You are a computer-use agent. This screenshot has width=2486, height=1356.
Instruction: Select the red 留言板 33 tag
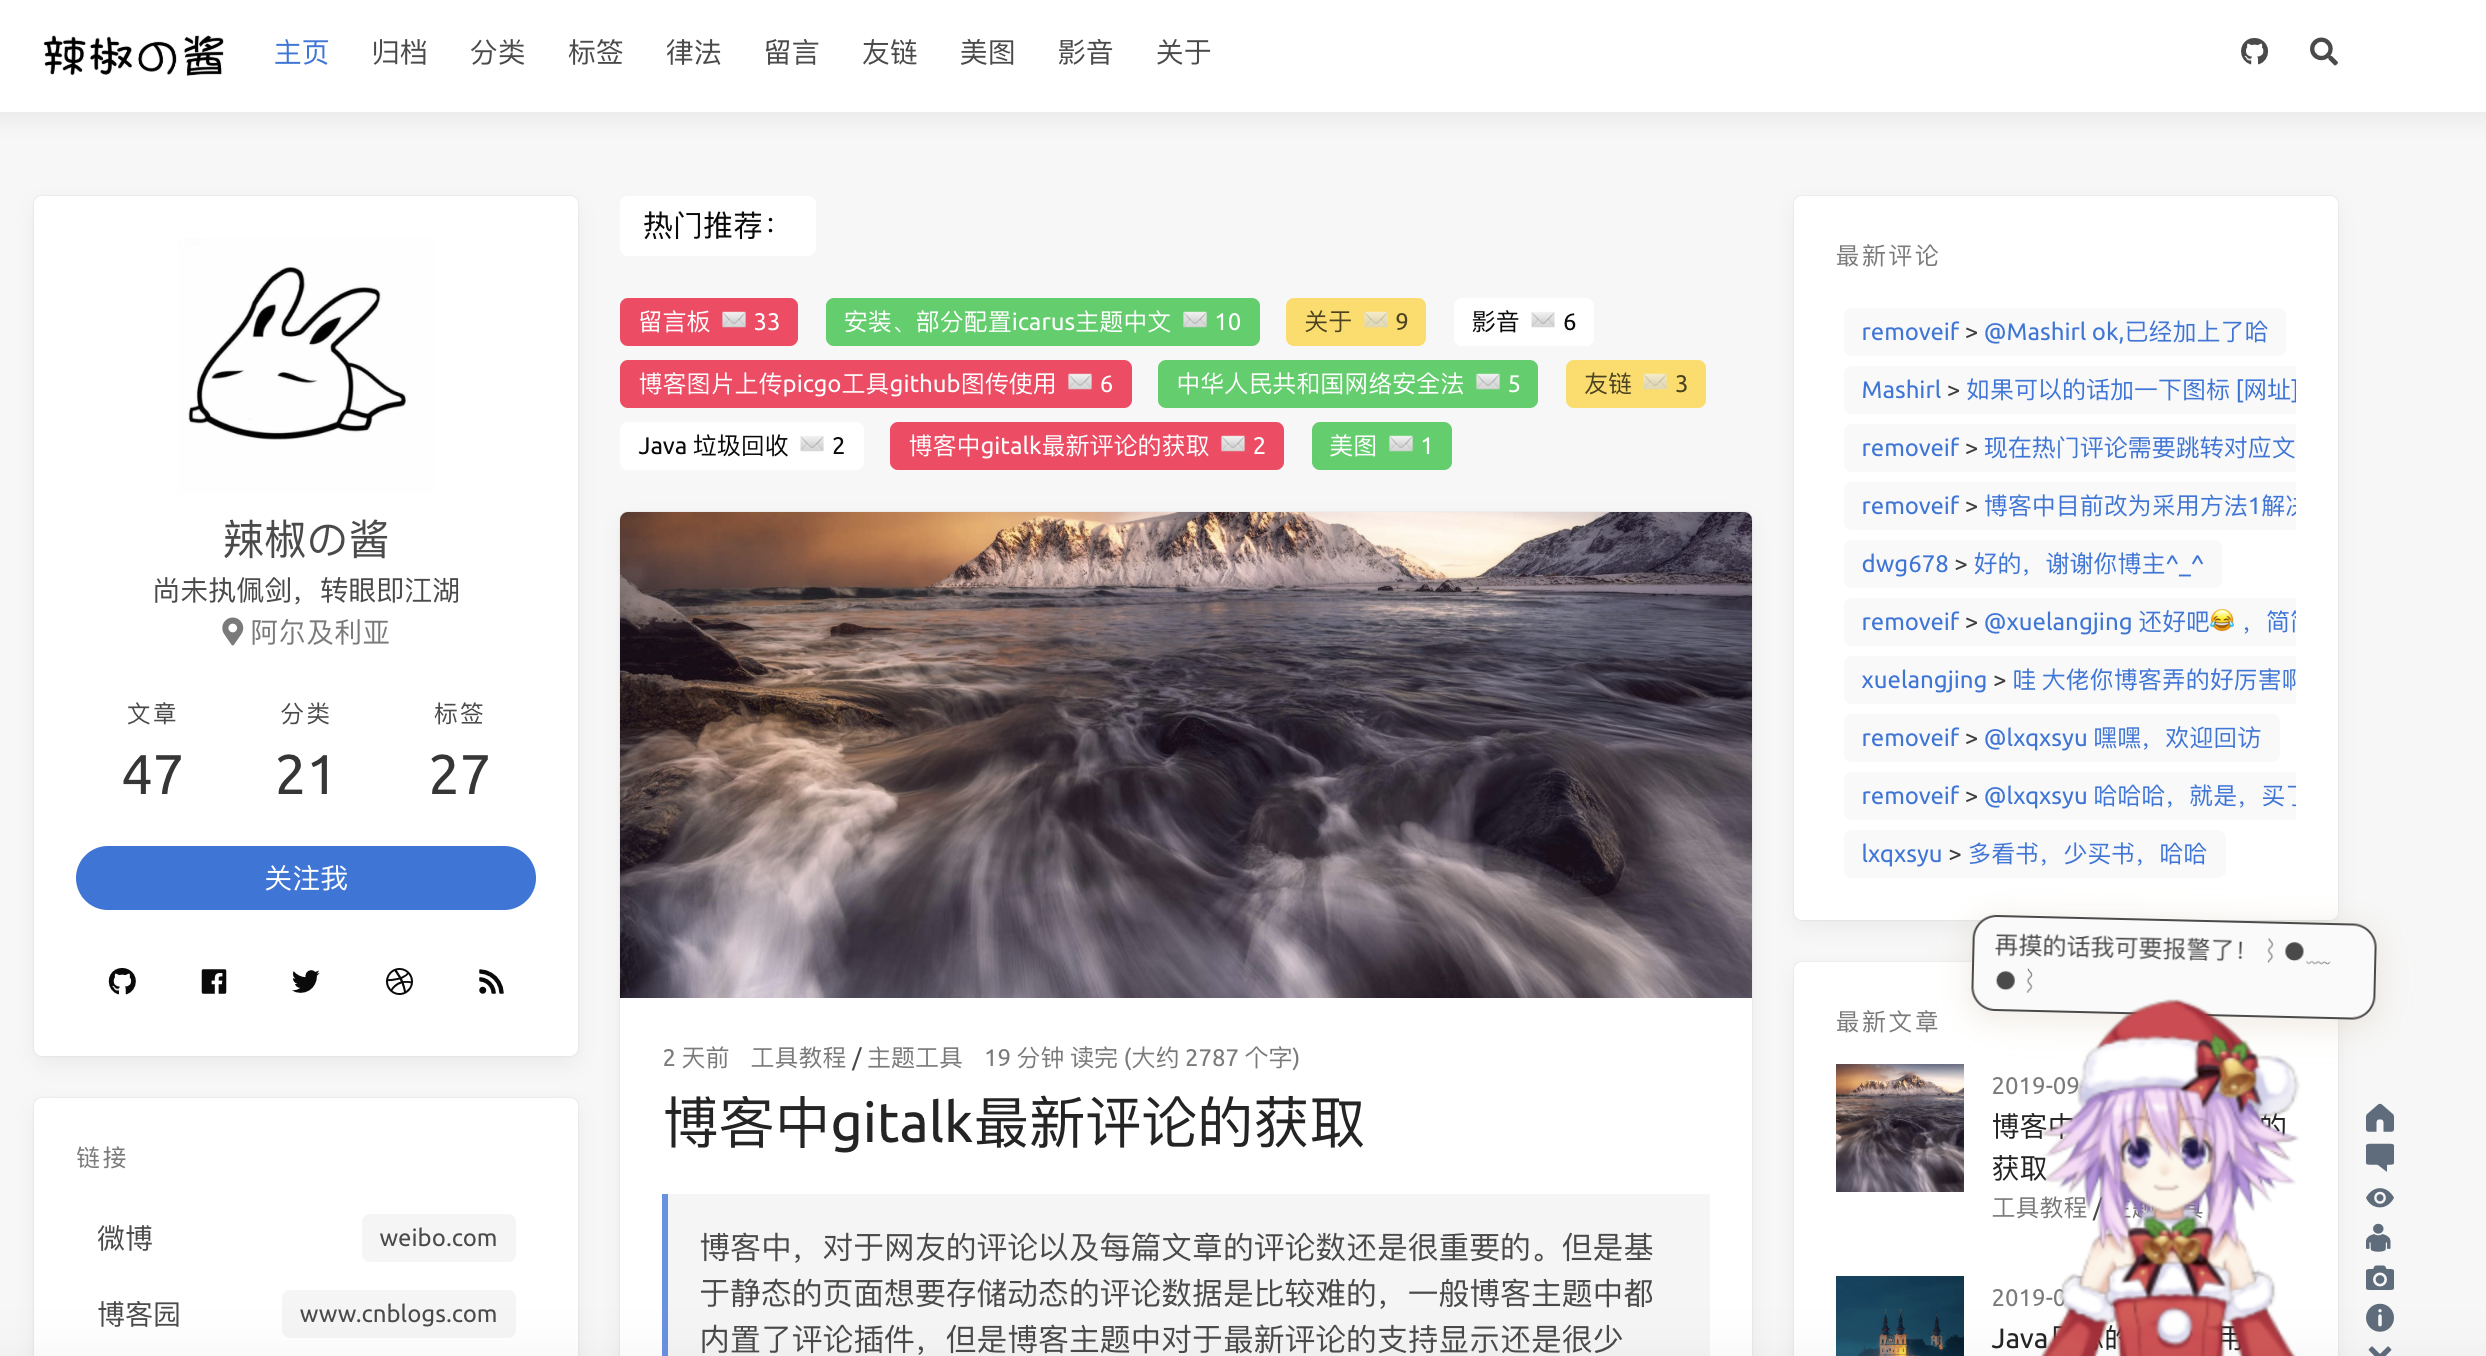[708, 322]
